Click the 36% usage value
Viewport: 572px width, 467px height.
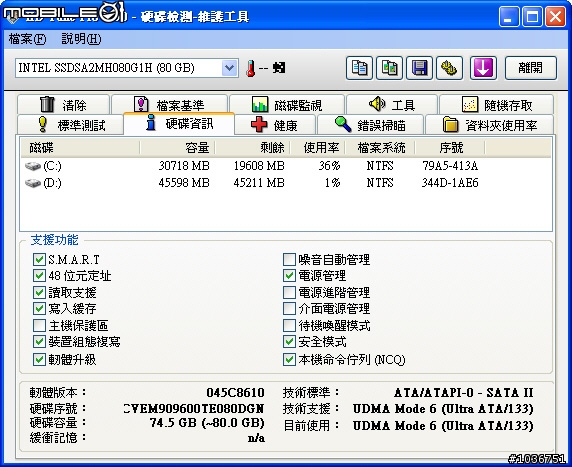[x=329, y=166]
